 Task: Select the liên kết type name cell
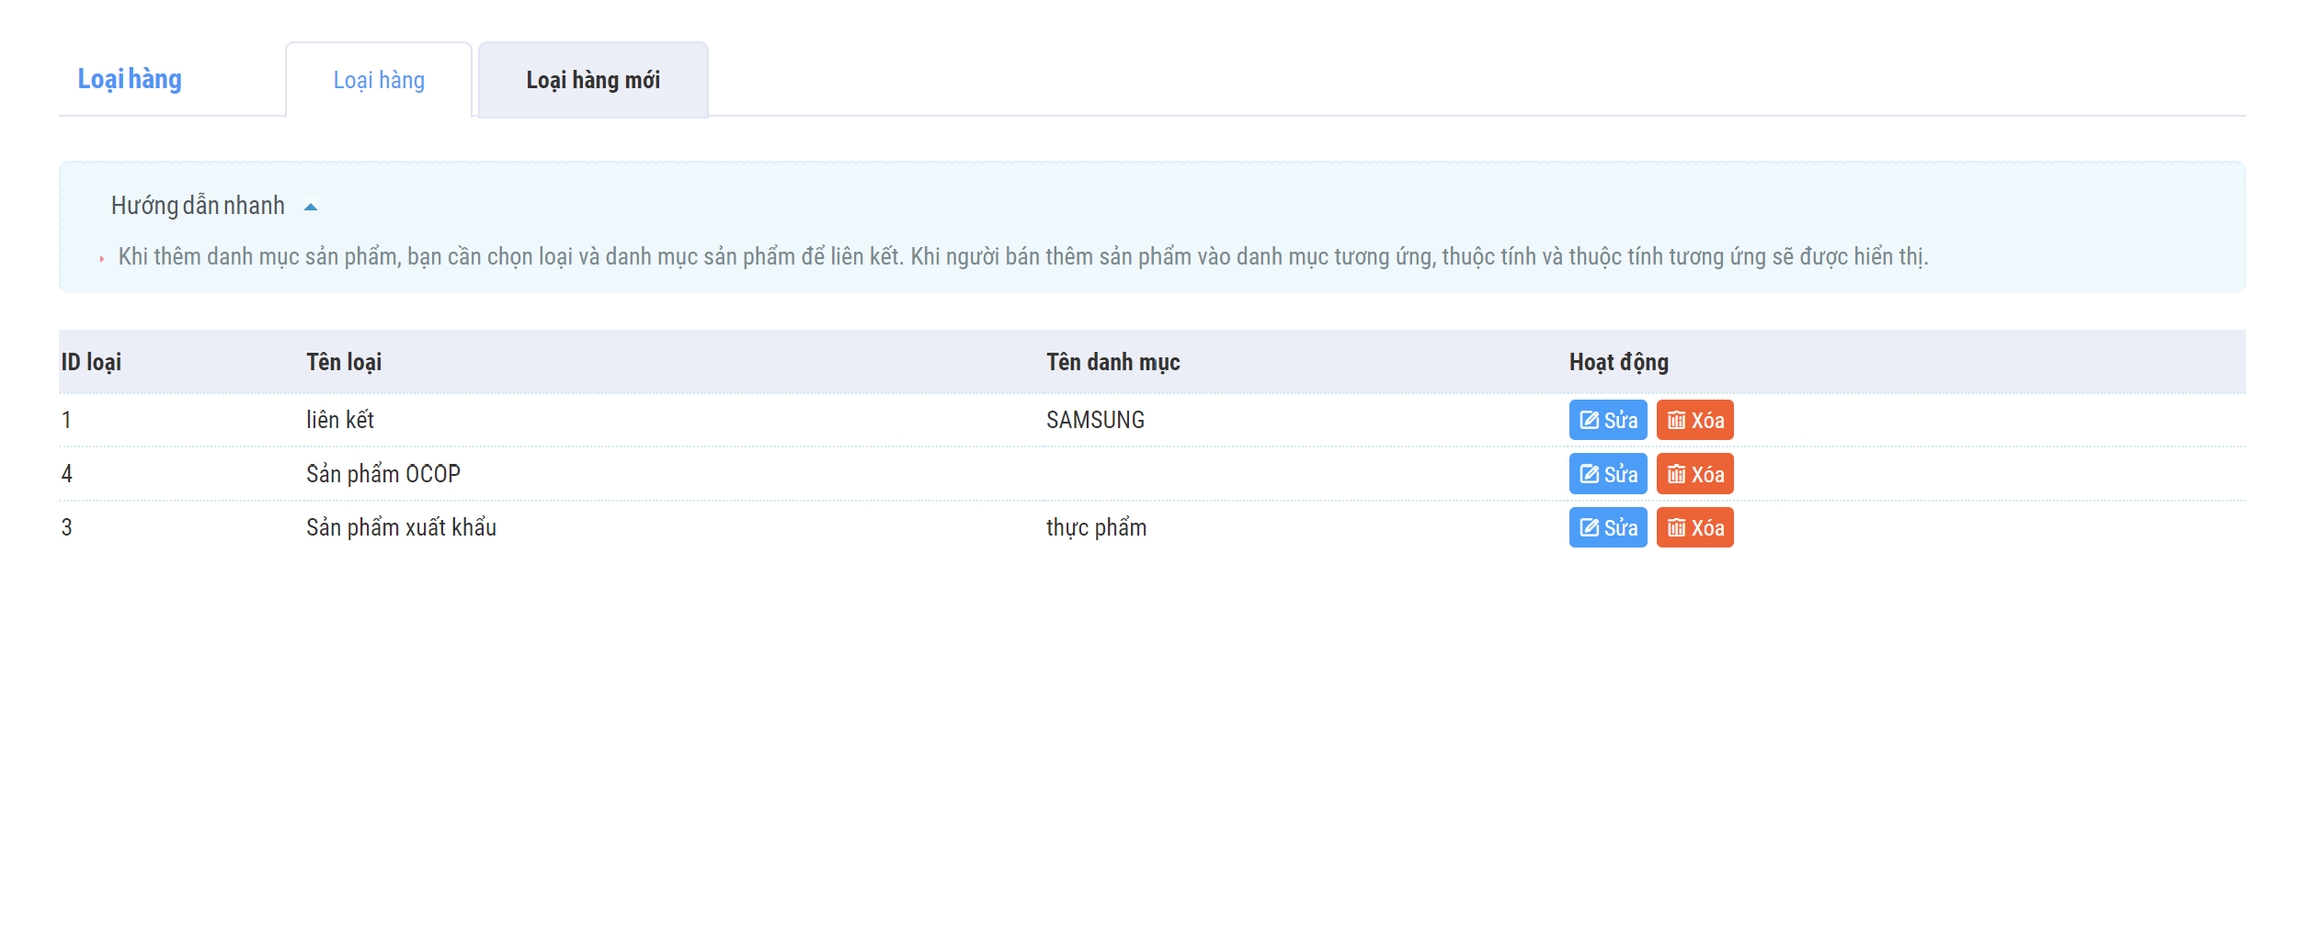(340, 420)
